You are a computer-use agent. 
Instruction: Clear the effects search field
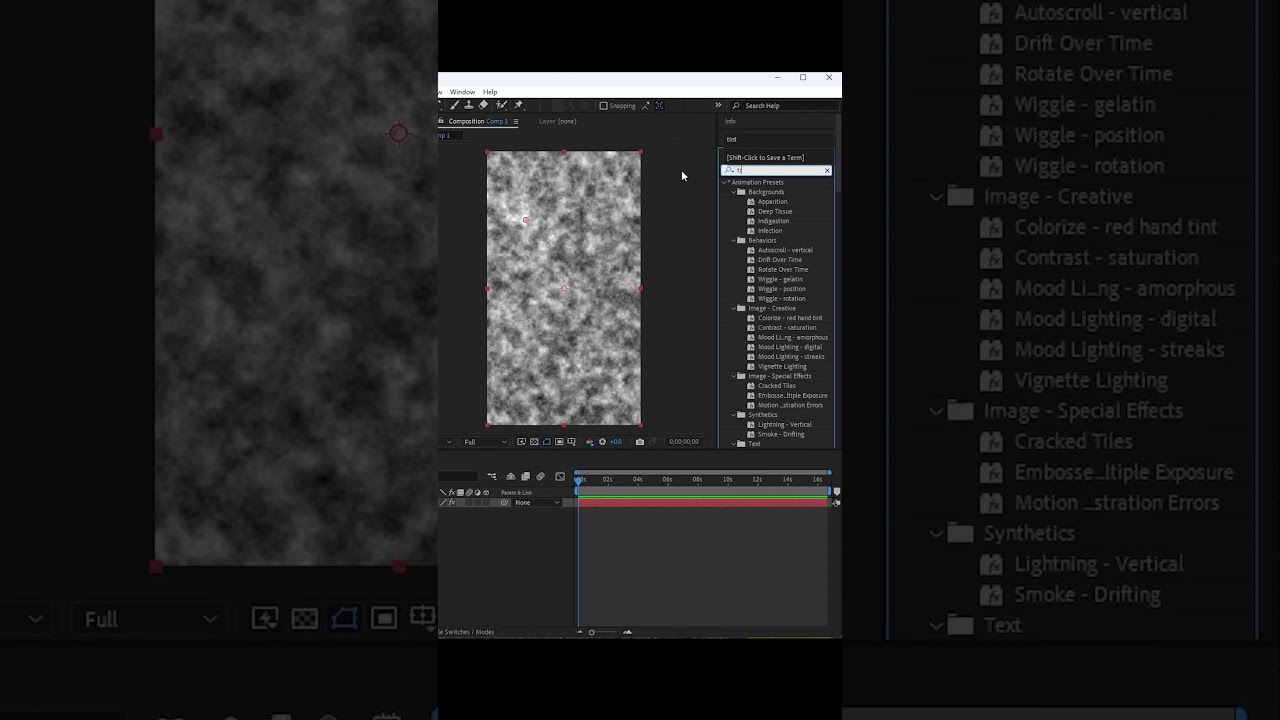click(x=827, y=171)
